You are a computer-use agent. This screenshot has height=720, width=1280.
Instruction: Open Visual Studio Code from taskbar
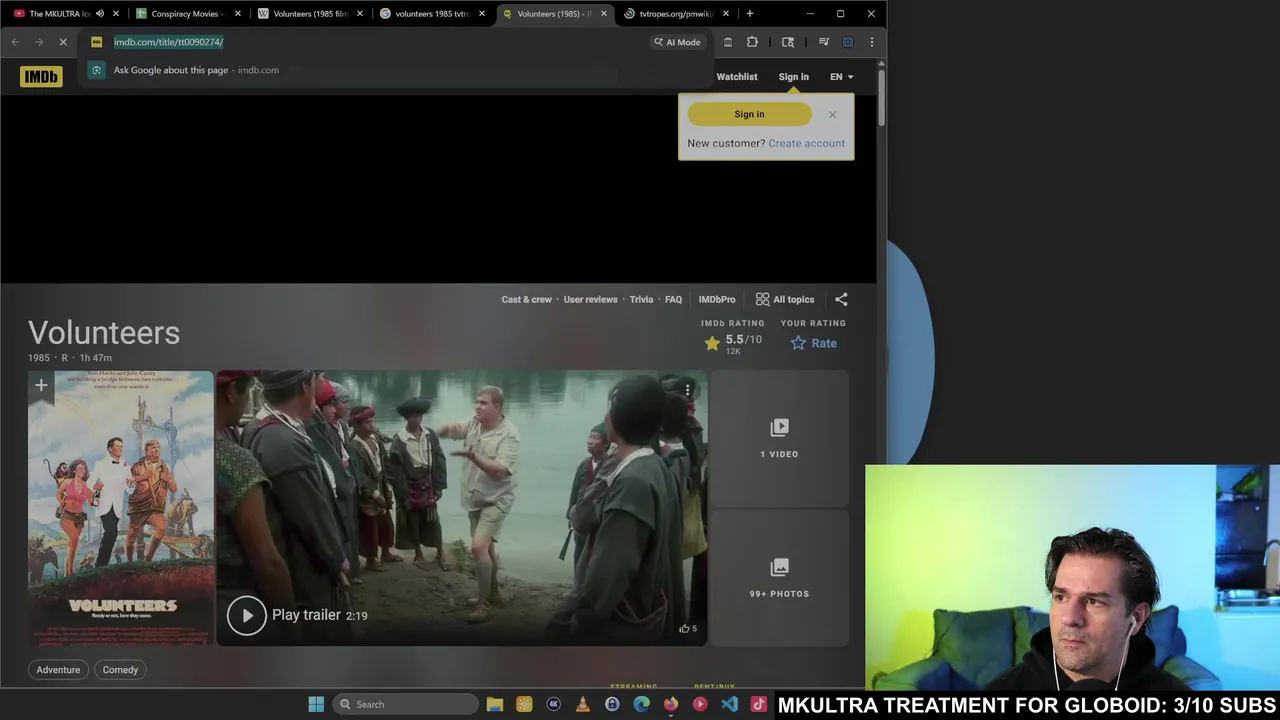point(729,704)
